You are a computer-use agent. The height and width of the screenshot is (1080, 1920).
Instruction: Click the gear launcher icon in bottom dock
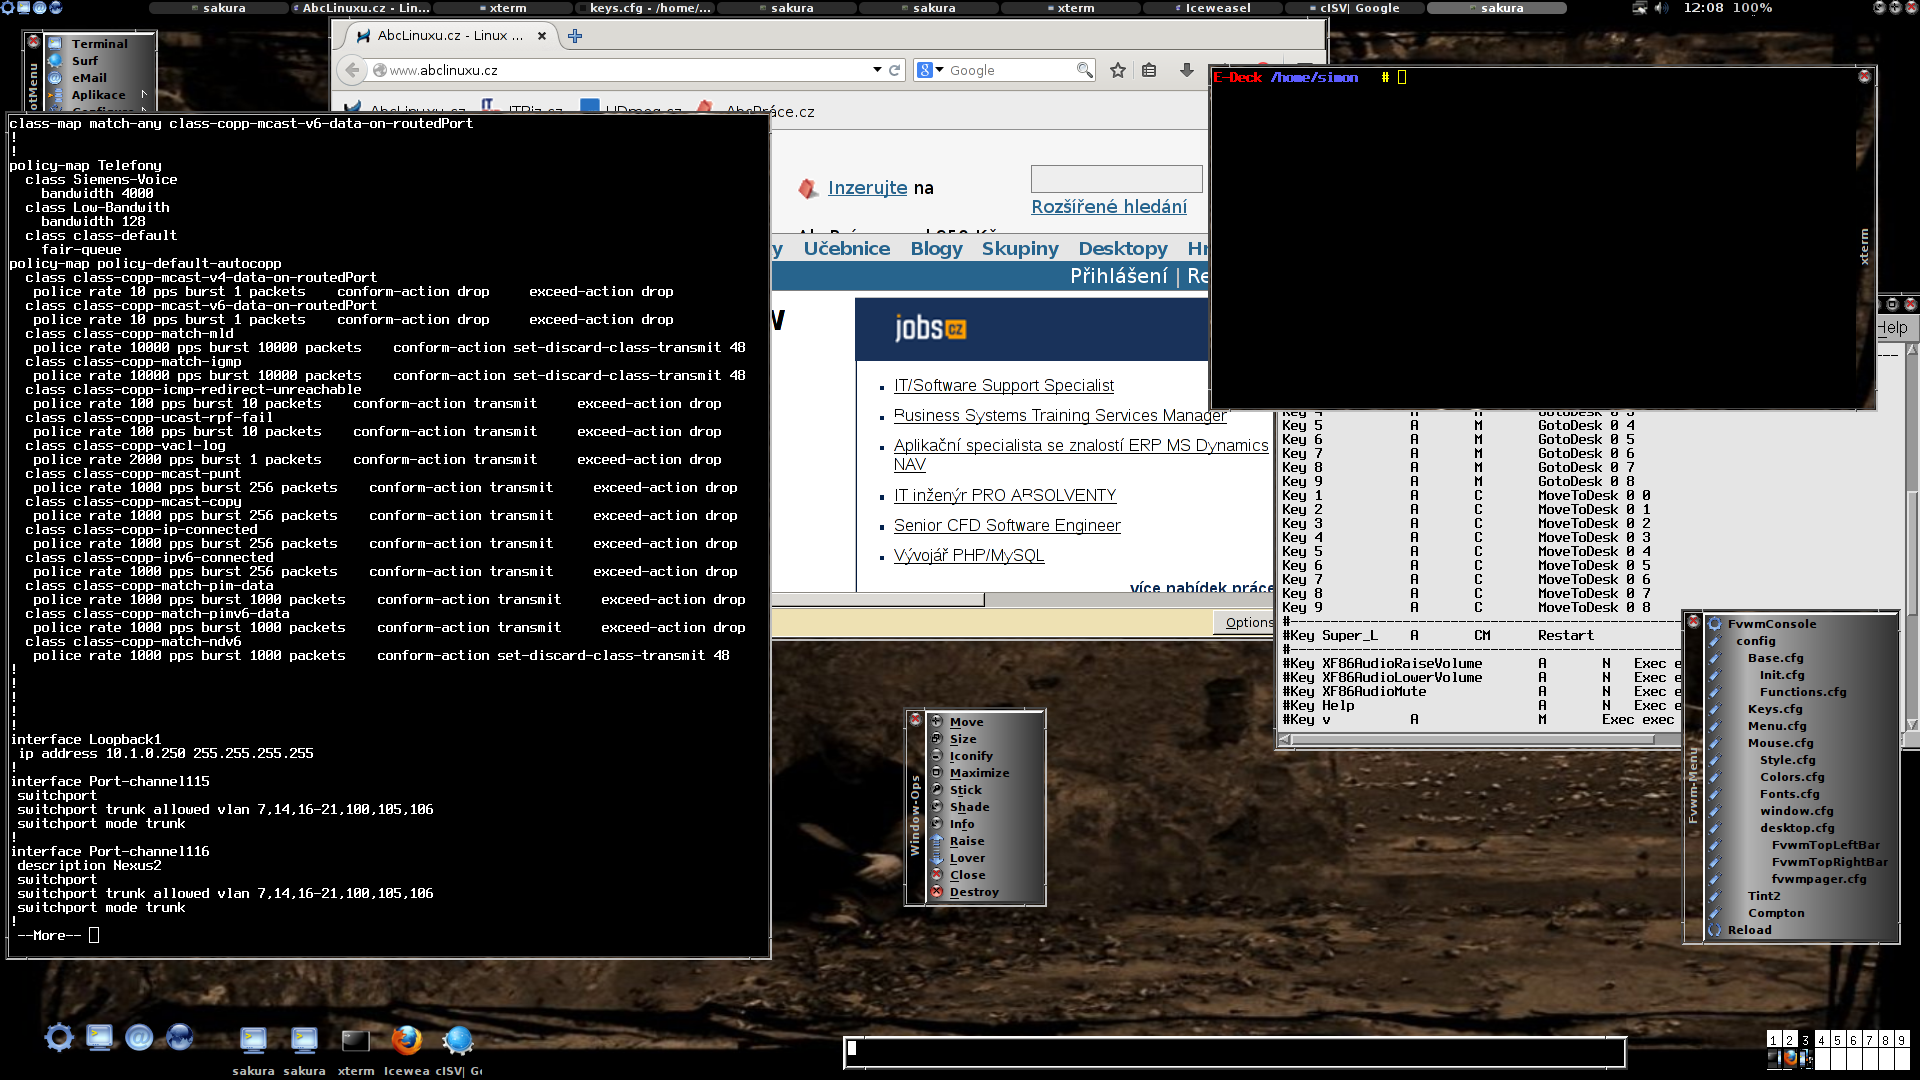59,1038
